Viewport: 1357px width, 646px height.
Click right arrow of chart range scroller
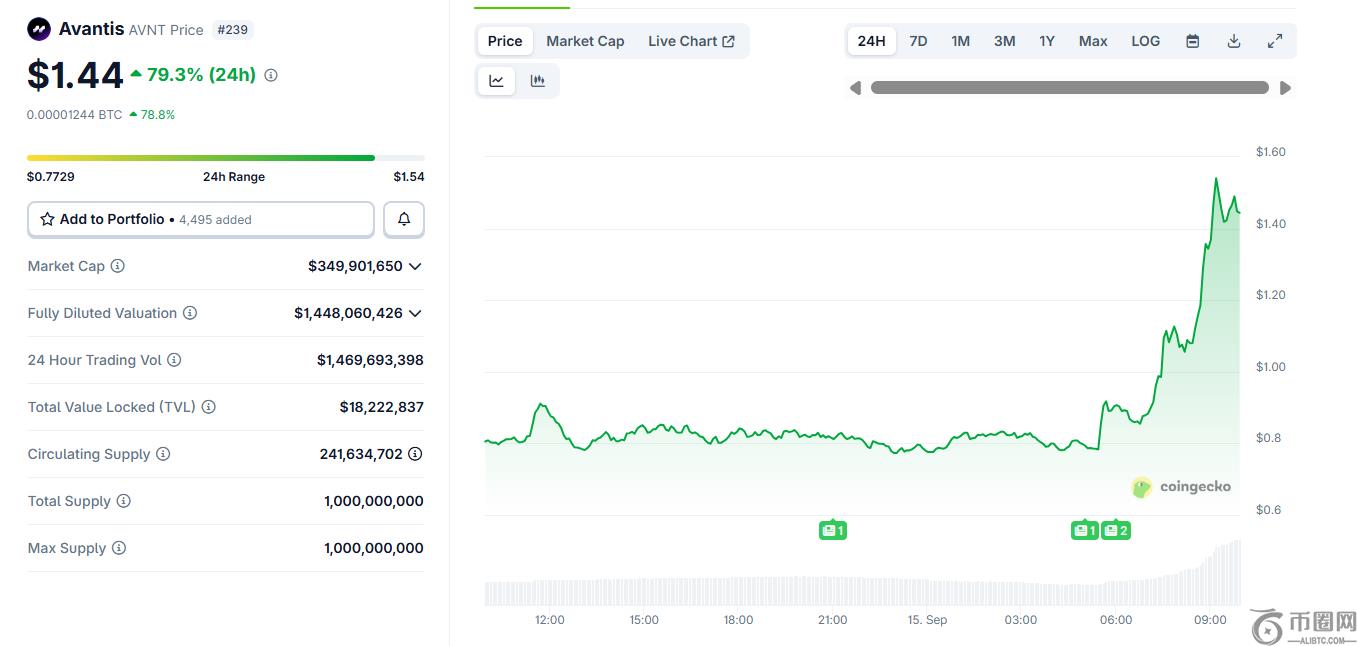click(1285, 88)
